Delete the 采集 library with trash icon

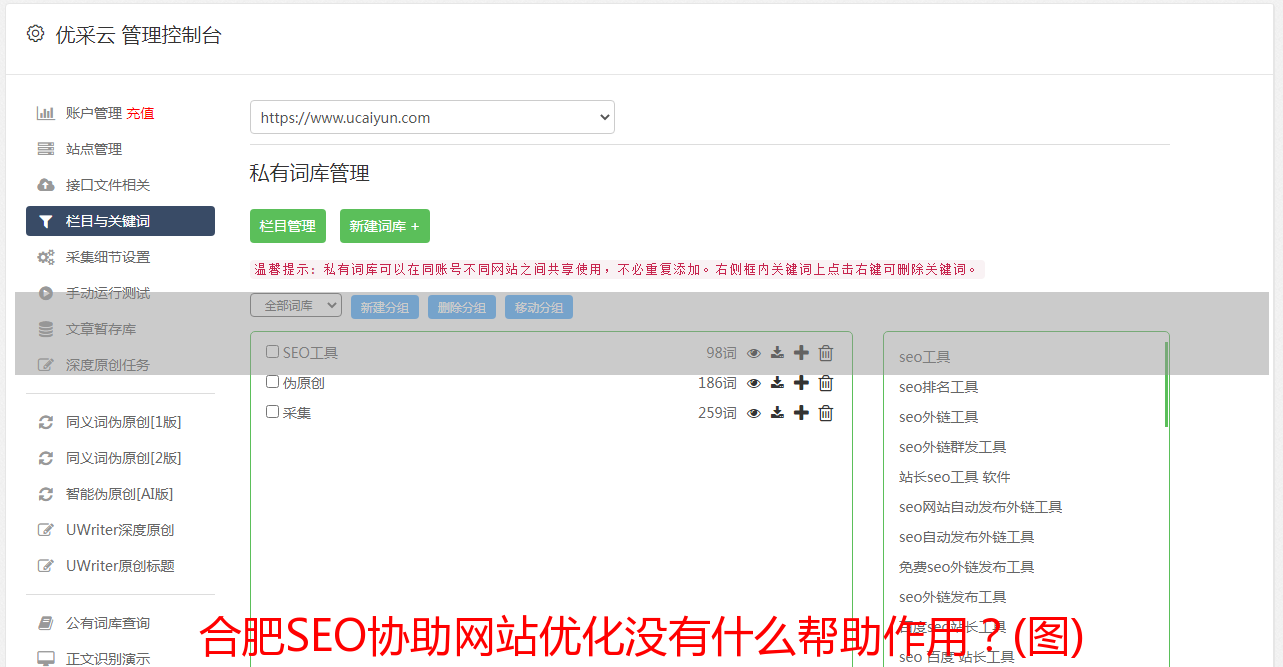[x=826, y=413]
